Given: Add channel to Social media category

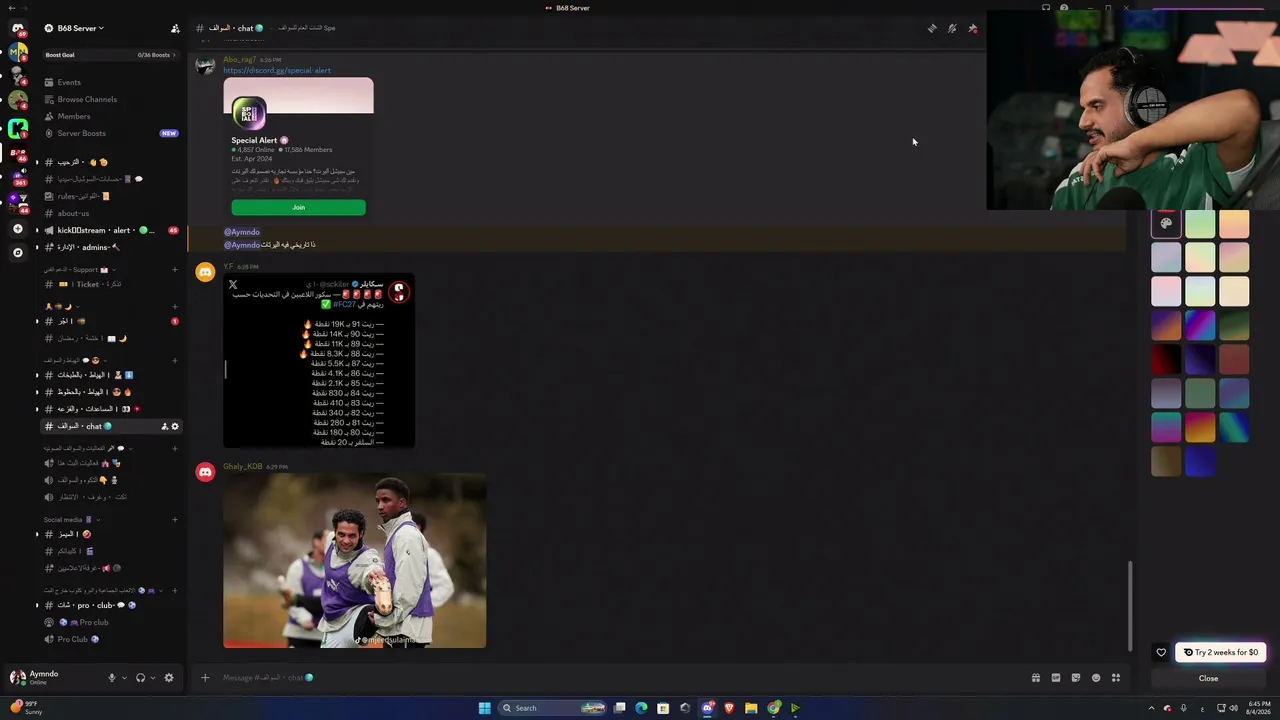Looking at the screenshot, I should pos(175,519).
